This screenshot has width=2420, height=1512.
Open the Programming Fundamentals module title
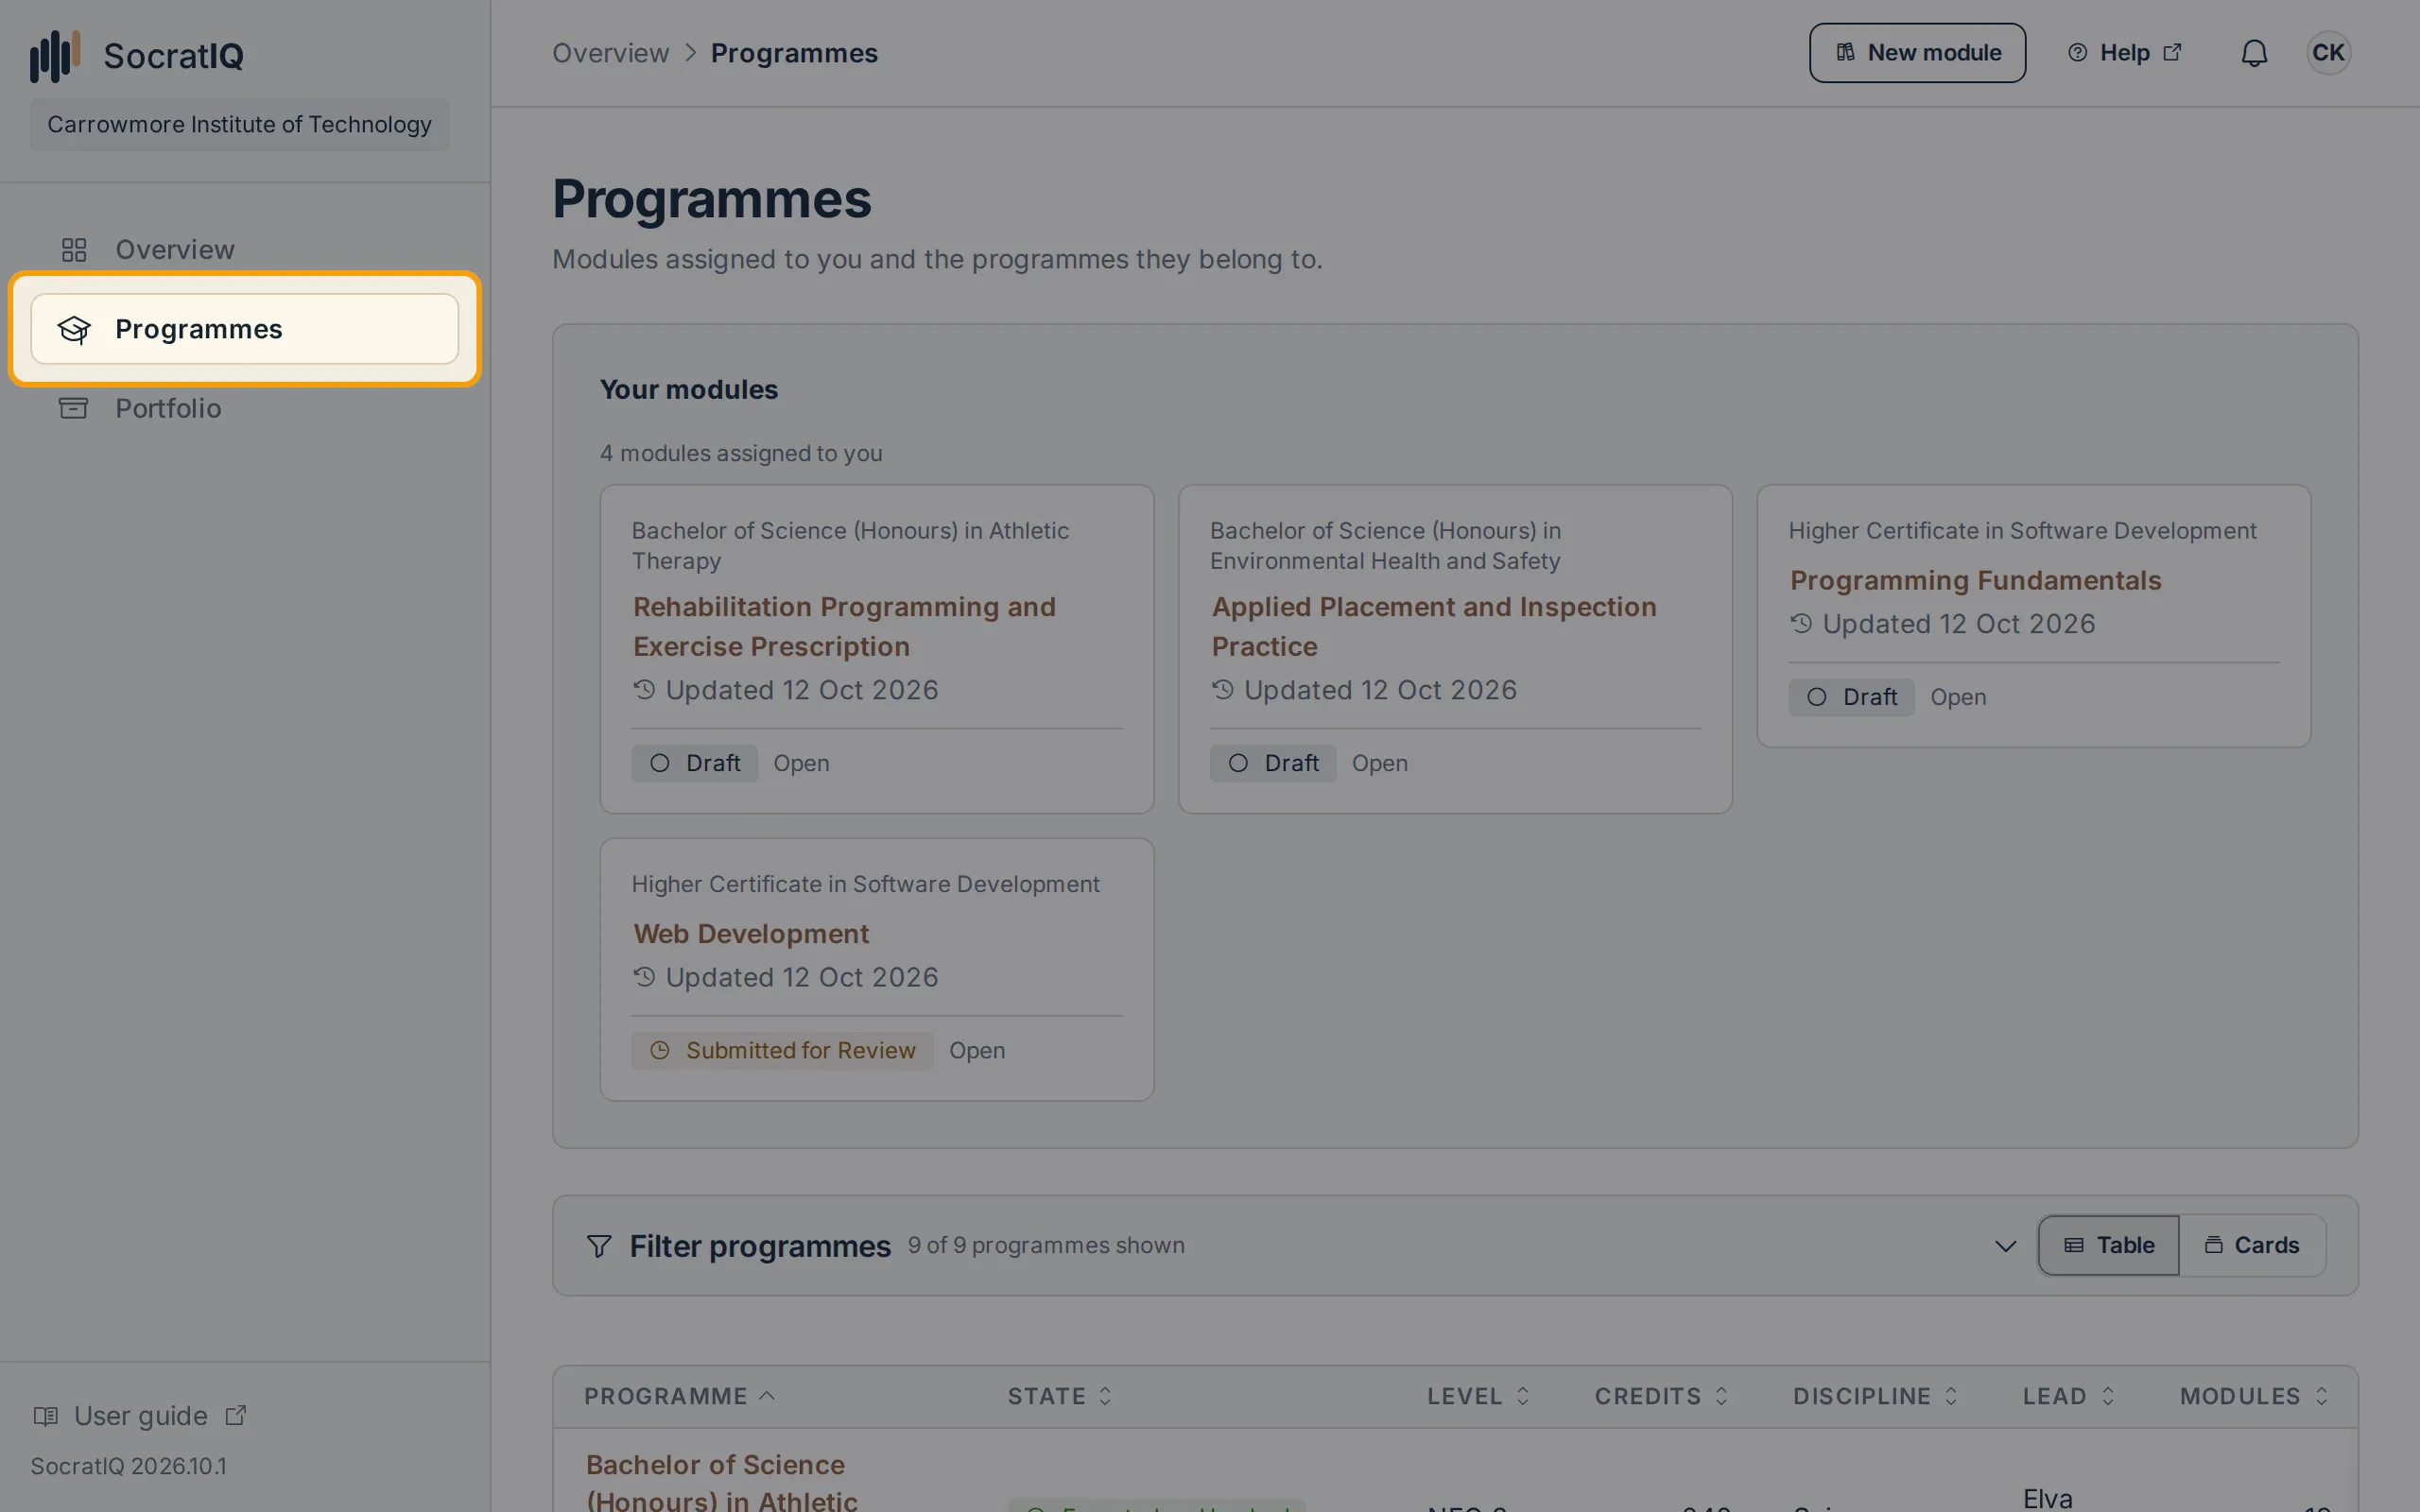tap(1975, 580)
